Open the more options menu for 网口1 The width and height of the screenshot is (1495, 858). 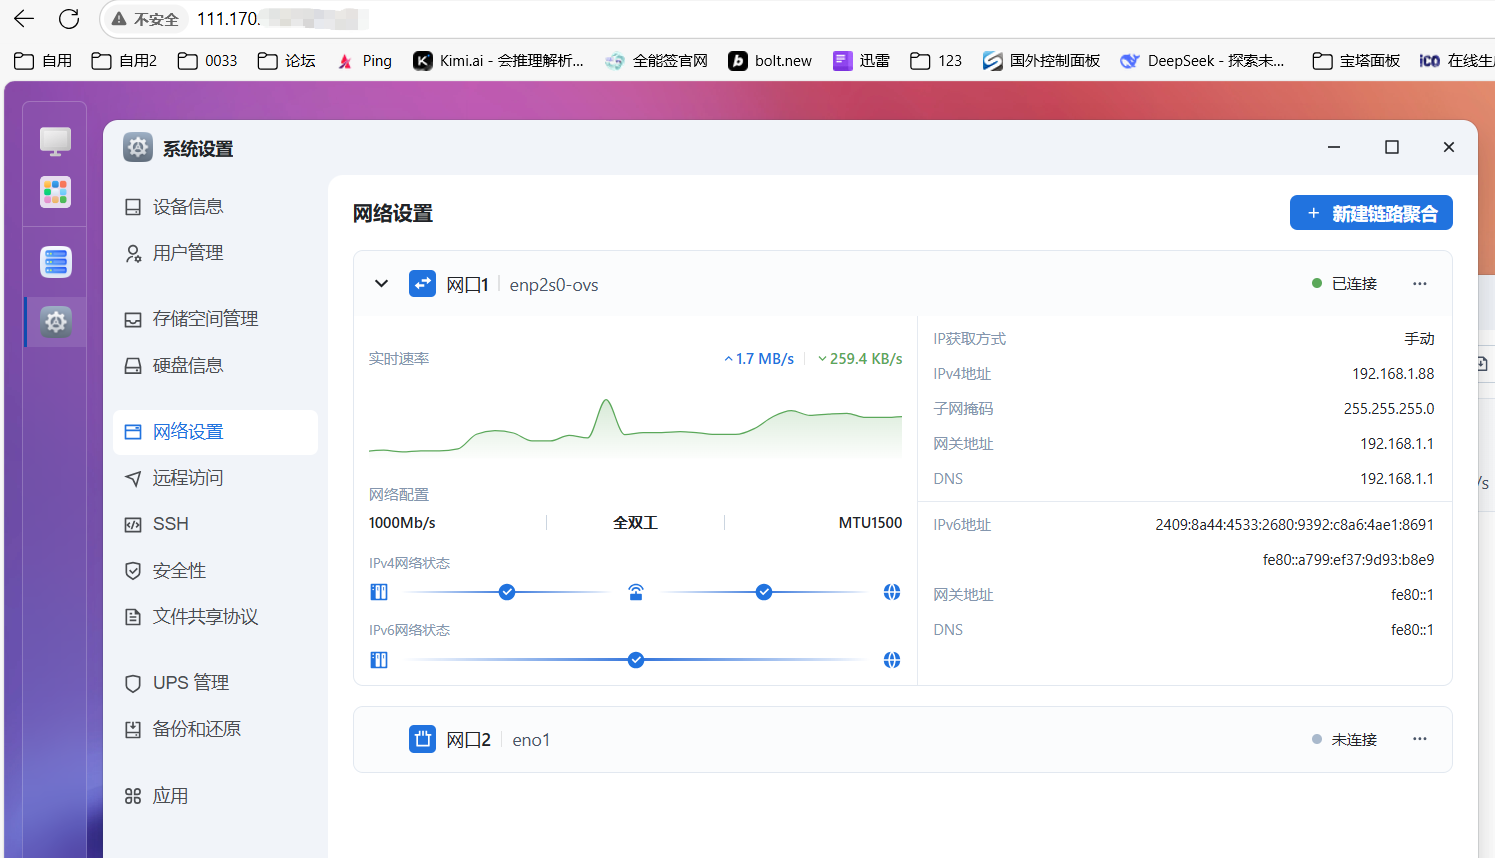1419,284
